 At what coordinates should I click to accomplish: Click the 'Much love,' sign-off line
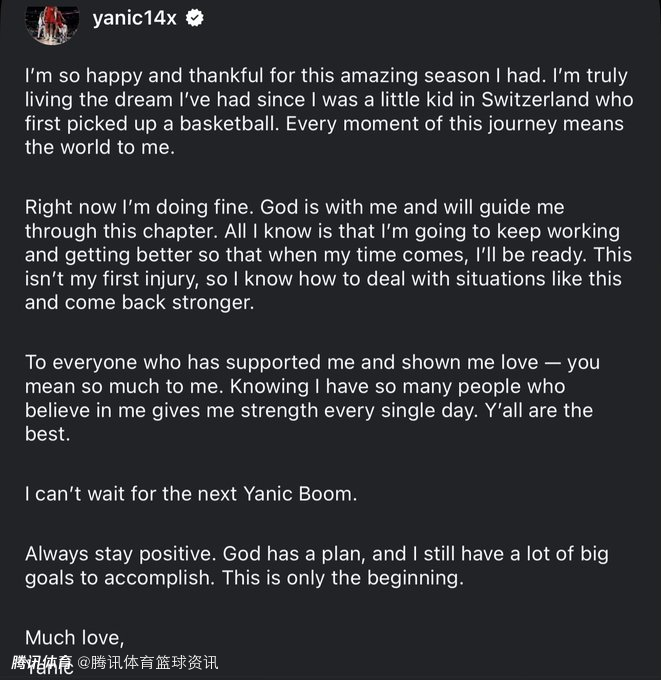coord(73,637)
